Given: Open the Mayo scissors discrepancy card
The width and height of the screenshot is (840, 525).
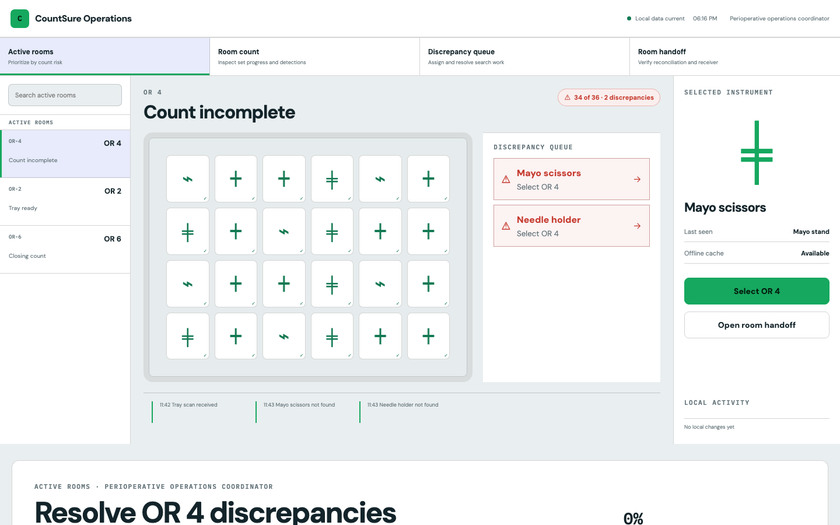Looking at the screenshot, I should pos(571,179).
